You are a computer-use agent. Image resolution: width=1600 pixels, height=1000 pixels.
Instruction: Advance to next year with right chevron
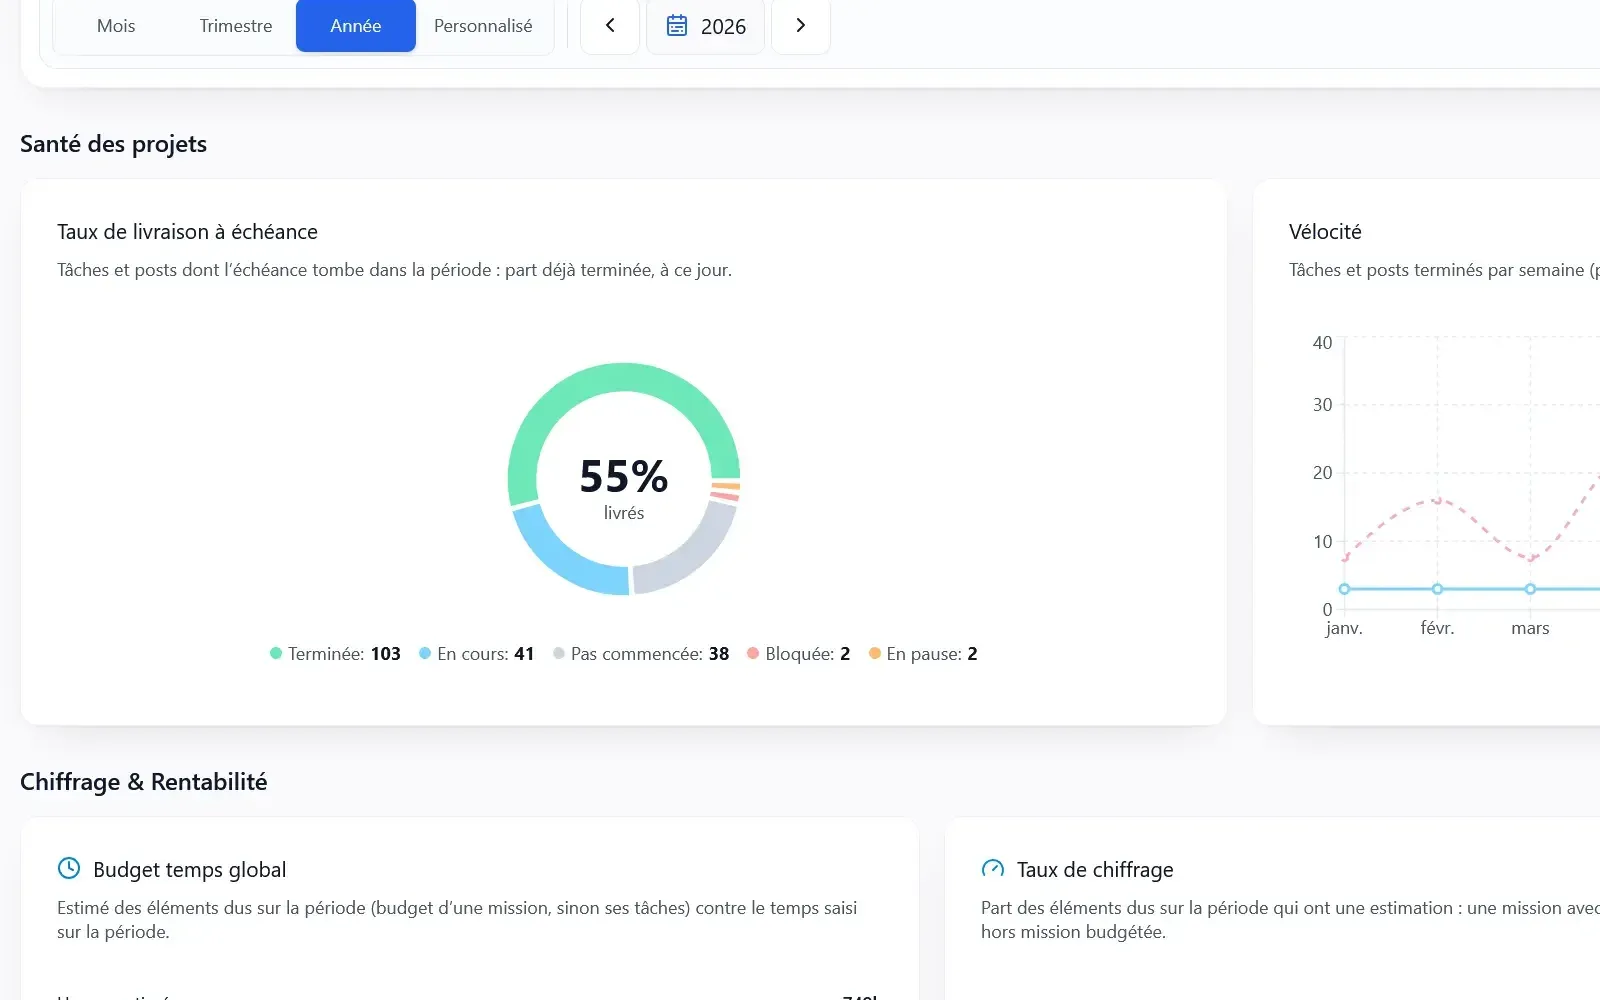coord(800,26)
